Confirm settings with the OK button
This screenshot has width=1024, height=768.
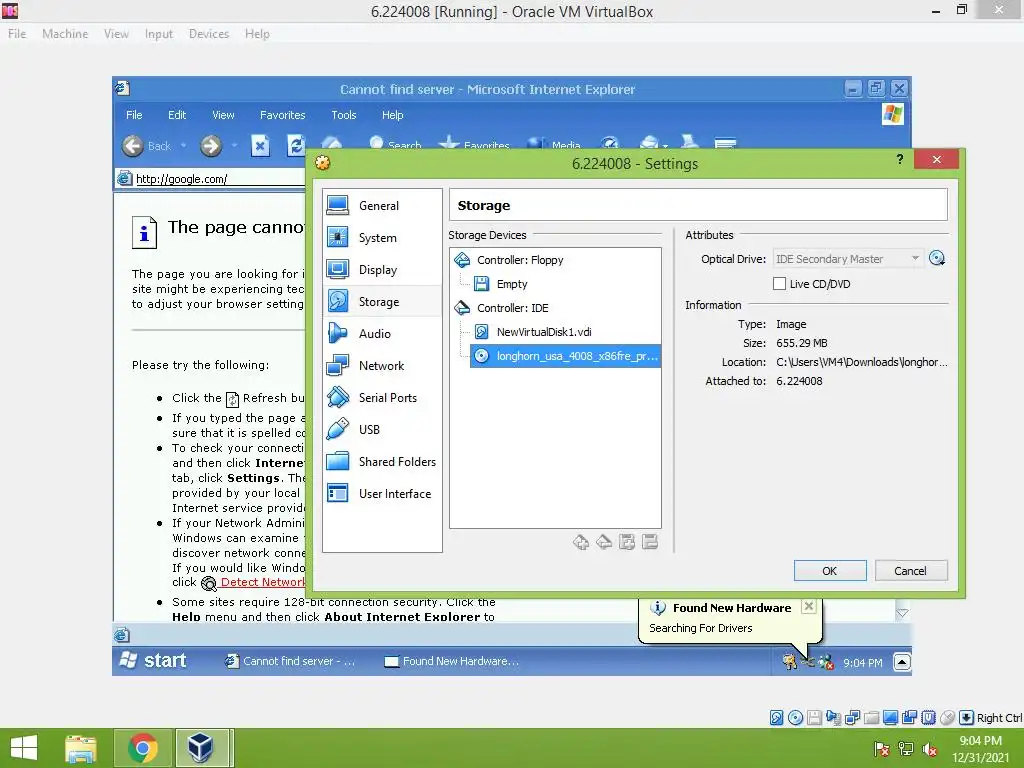point(830,571)
